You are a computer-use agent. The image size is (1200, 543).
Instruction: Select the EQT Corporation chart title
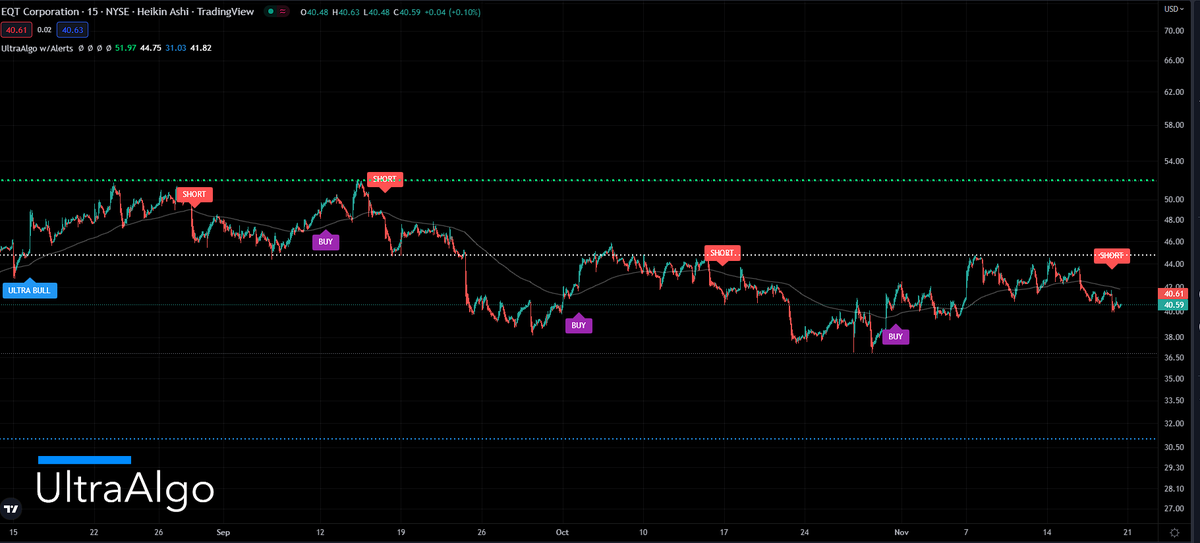tap(126, 12)
